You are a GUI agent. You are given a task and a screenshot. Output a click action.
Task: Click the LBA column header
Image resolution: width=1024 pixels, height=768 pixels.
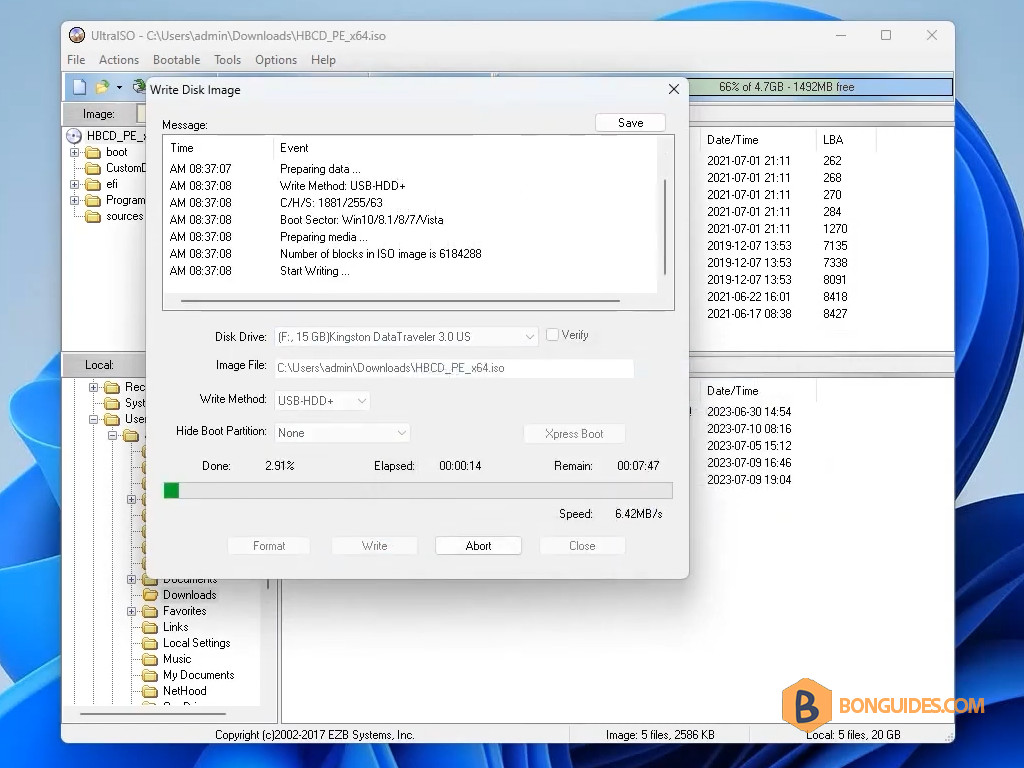[x=833, y=140]
